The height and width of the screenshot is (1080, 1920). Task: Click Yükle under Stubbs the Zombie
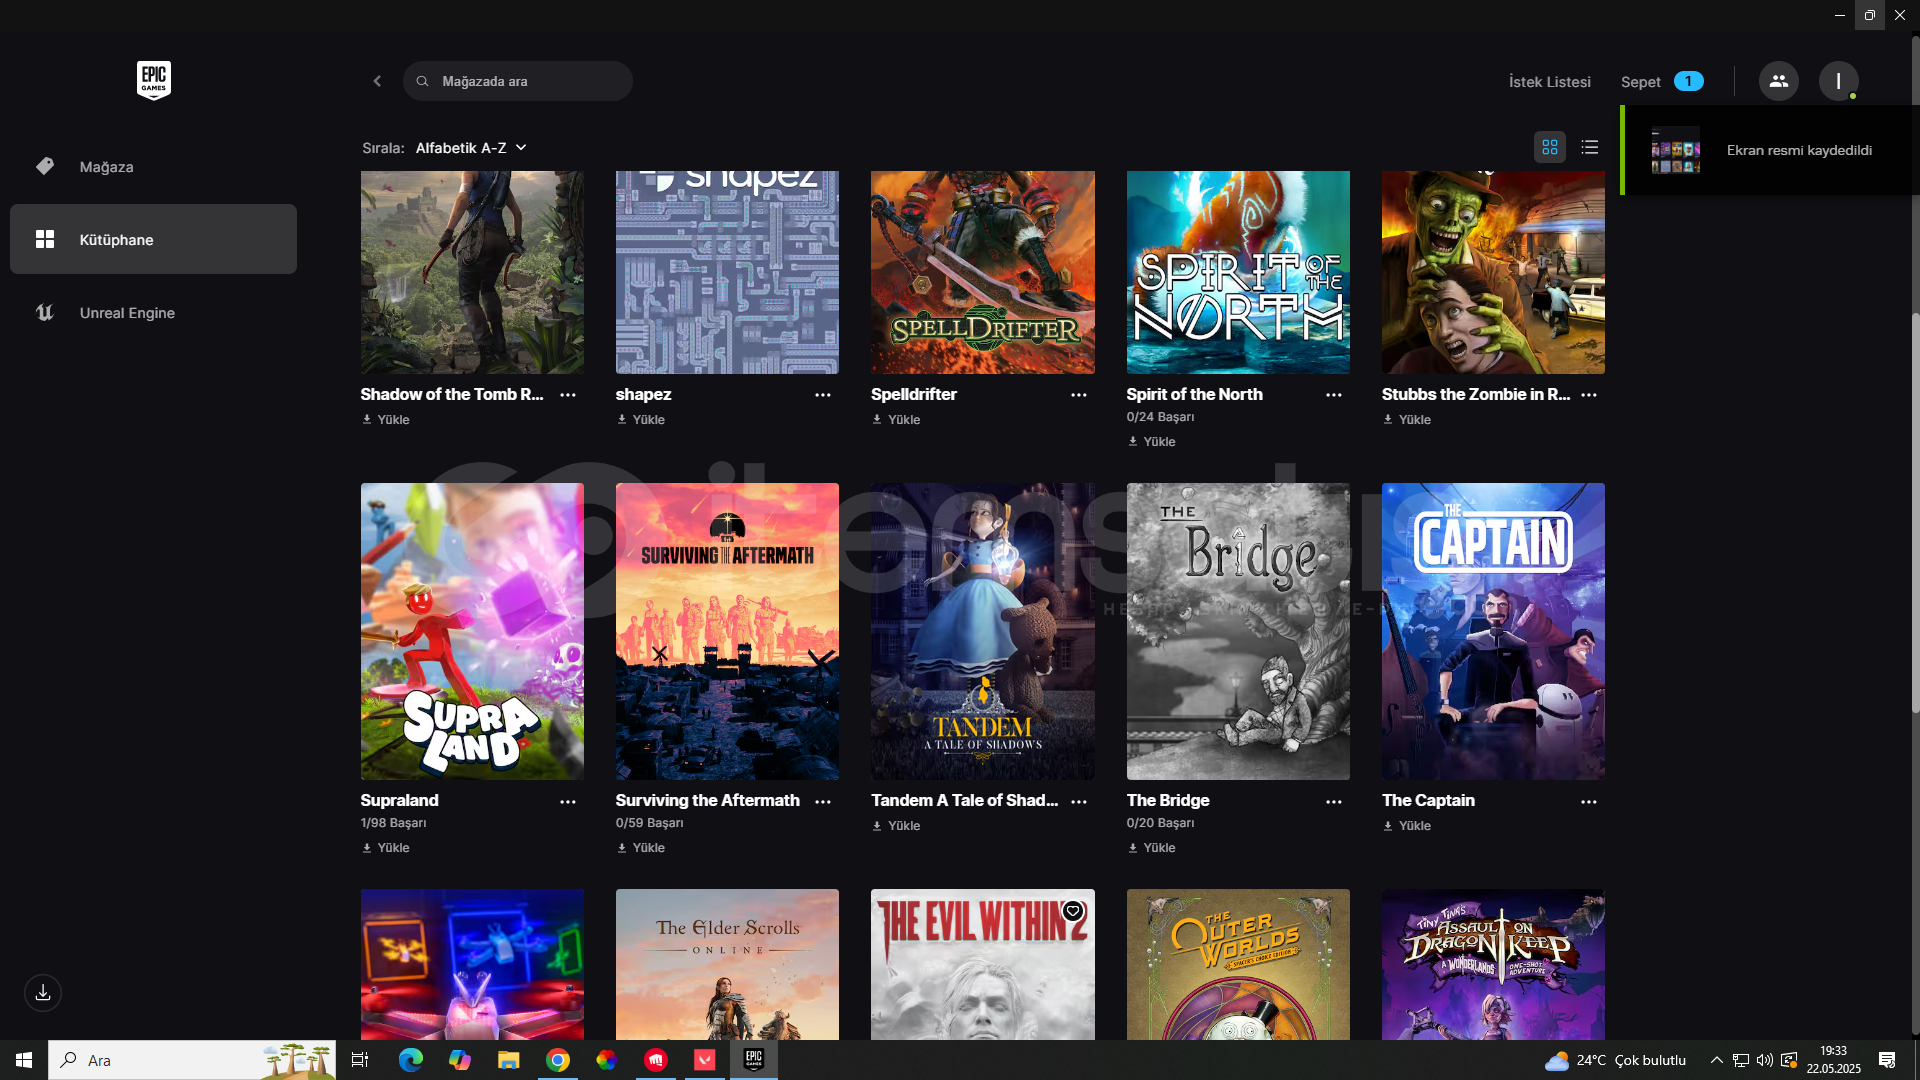pyautogui.click(x=1407, y=420)
